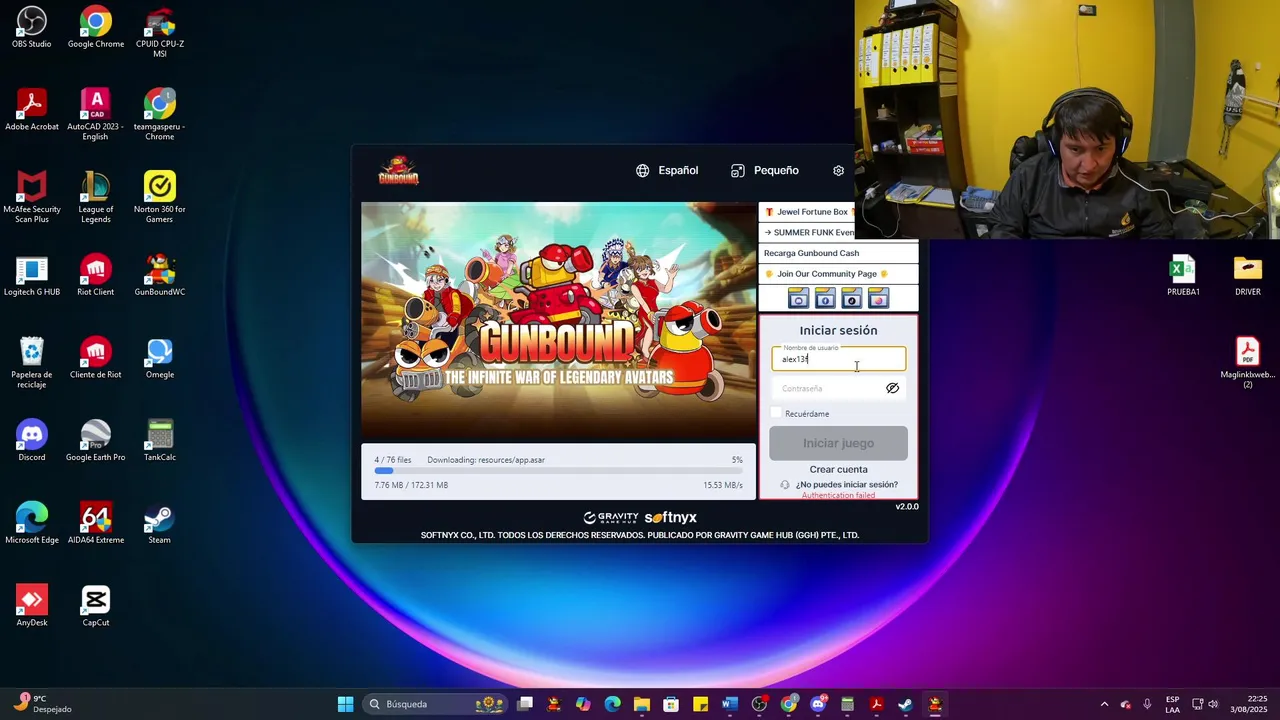Open Microsoft Word from taskbar

(x=730, y=704)
